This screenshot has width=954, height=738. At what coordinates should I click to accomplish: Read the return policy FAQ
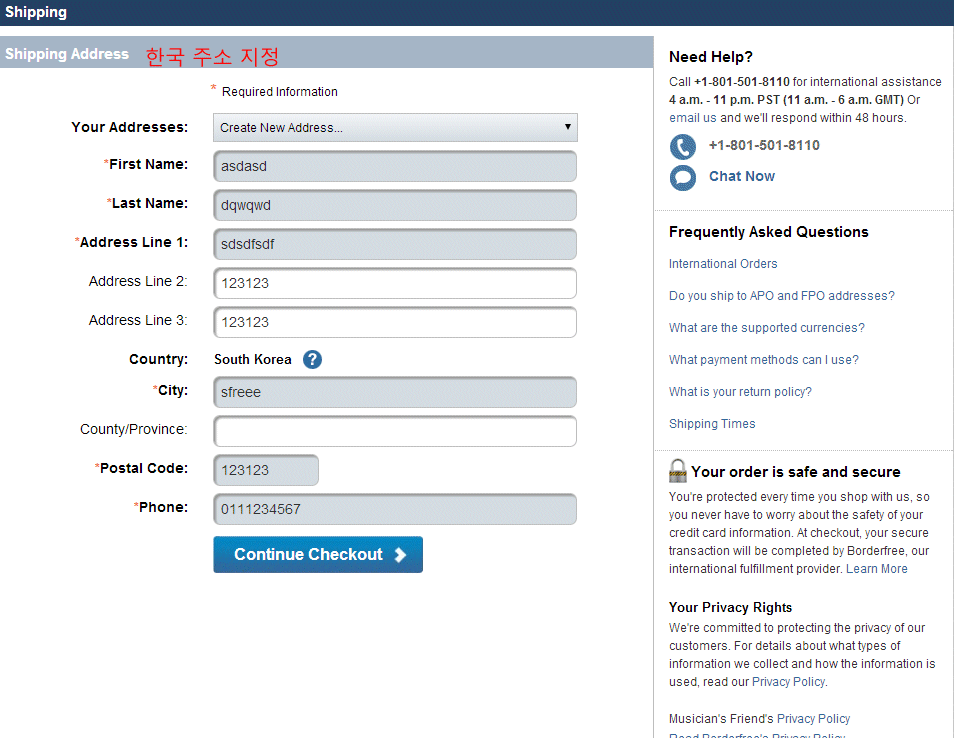tap(740, 392)
